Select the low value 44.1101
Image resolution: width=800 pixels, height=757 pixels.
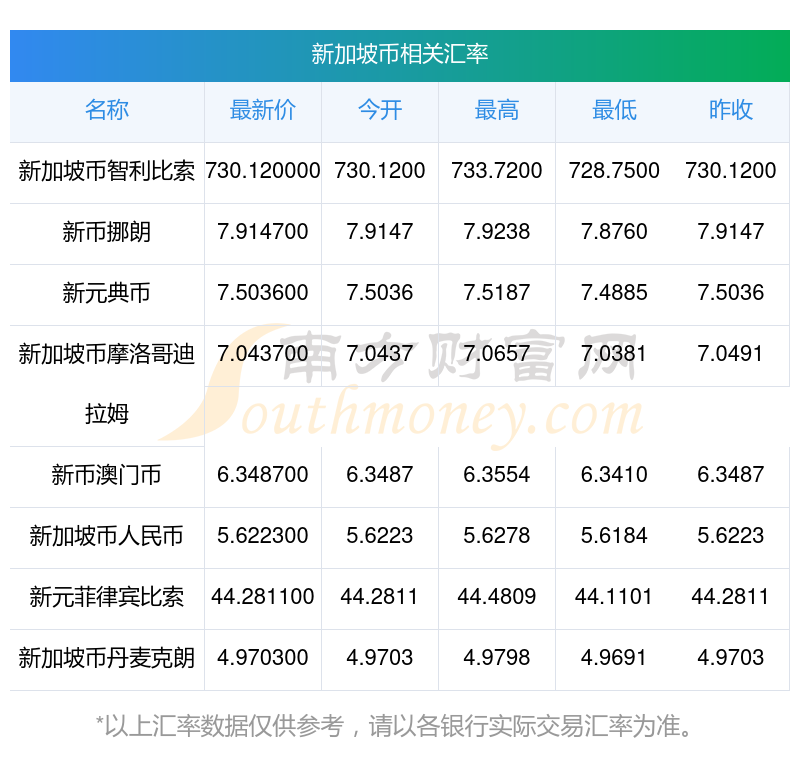click(614, 597)
